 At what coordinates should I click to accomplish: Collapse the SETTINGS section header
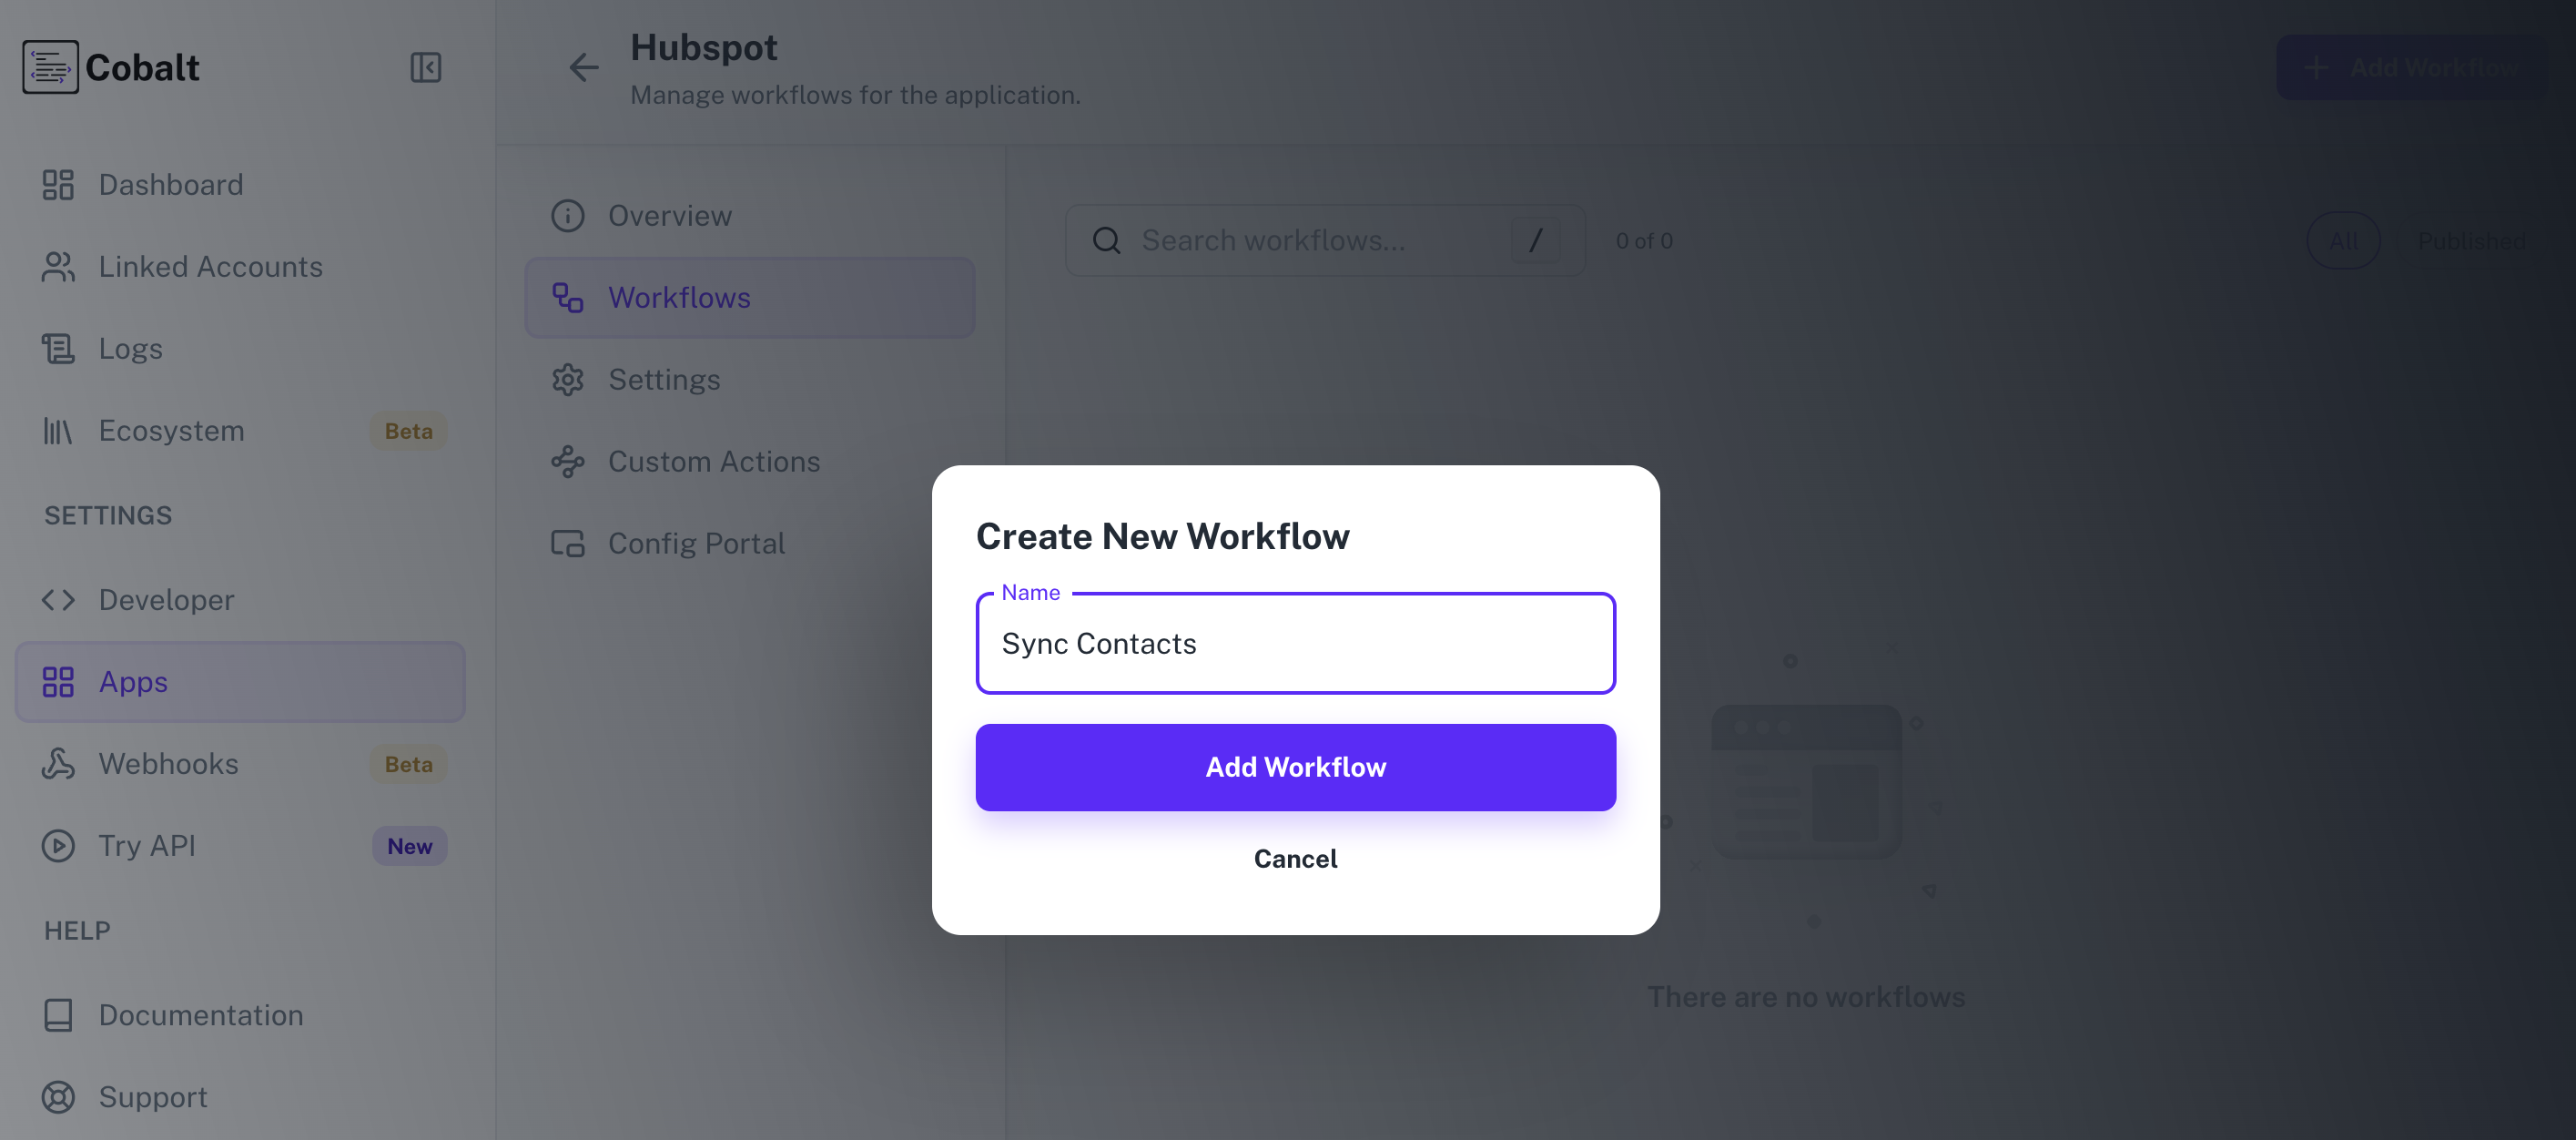tap(107, 515)
